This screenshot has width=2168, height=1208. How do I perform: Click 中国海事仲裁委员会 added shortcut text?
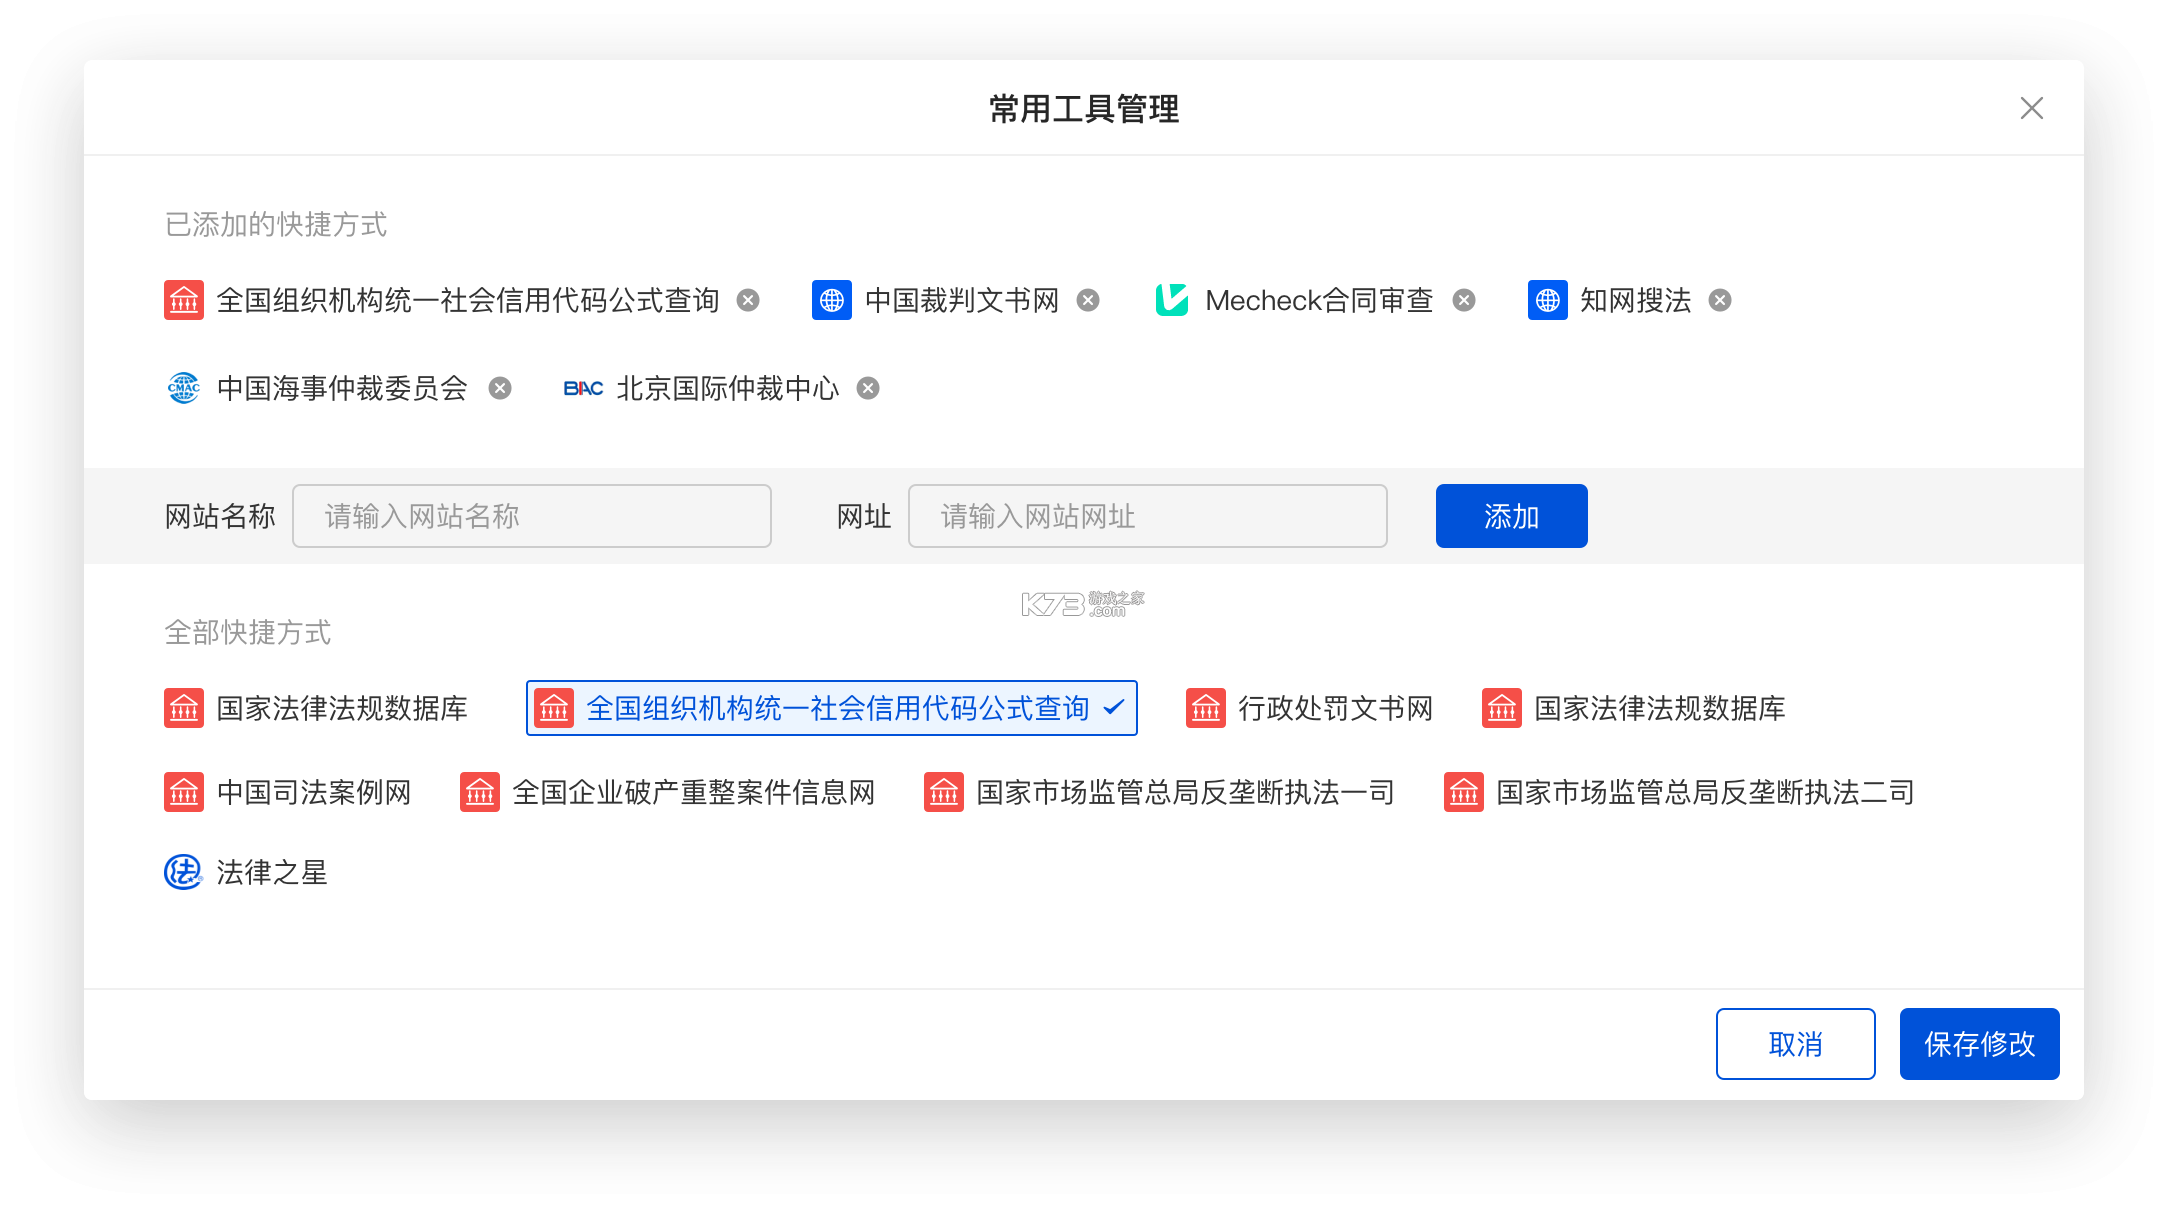pyautogui.click(x=342, y=388)
